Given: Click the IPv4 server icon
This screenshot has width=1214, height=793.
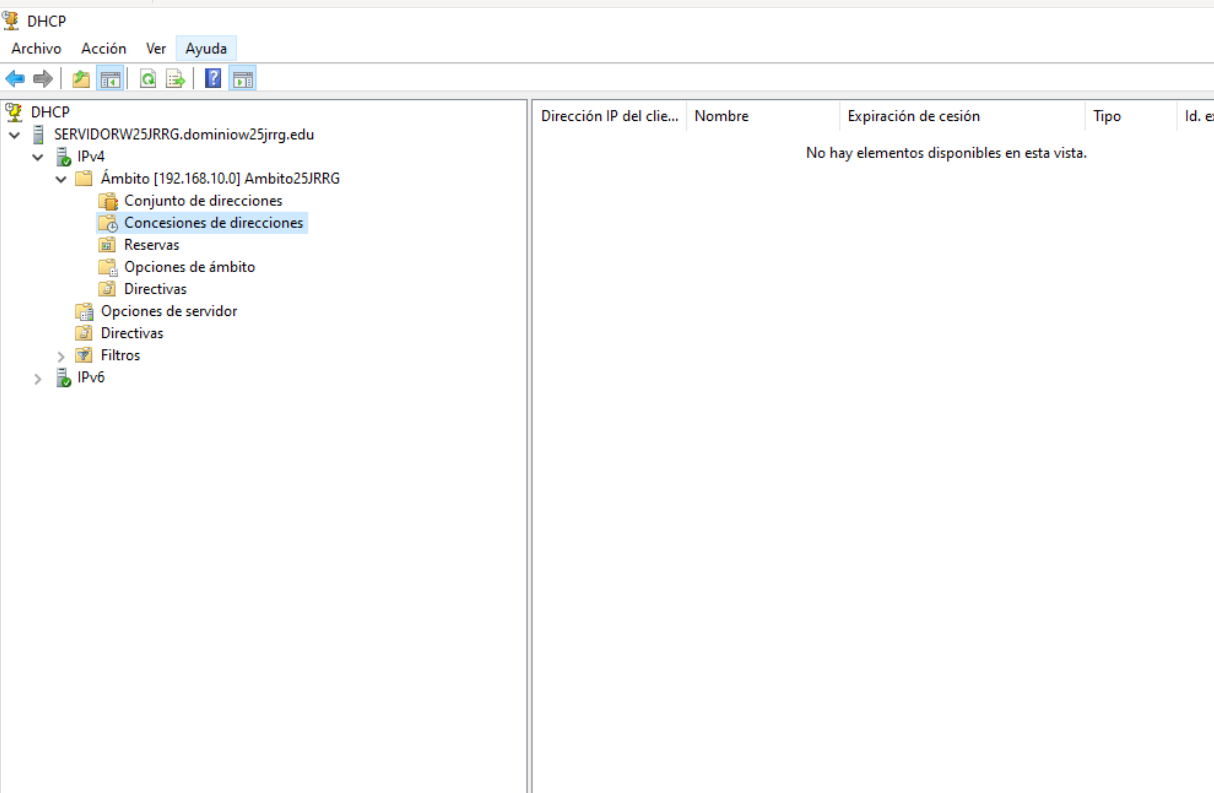Looking at the screenshot, I should (63, 156).
